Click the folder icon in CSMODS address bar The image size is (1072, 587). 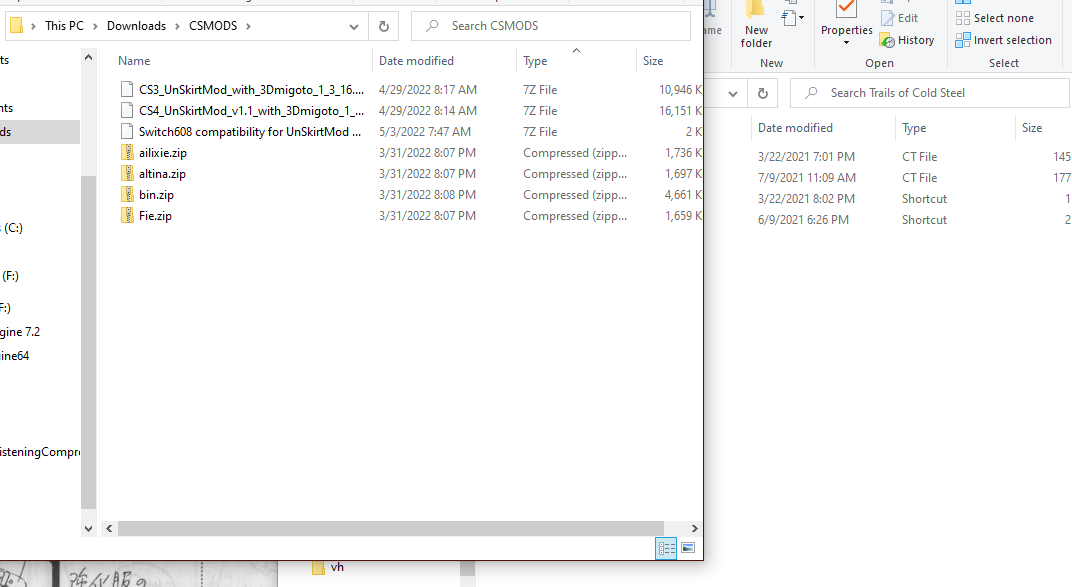tap(16, 26)
